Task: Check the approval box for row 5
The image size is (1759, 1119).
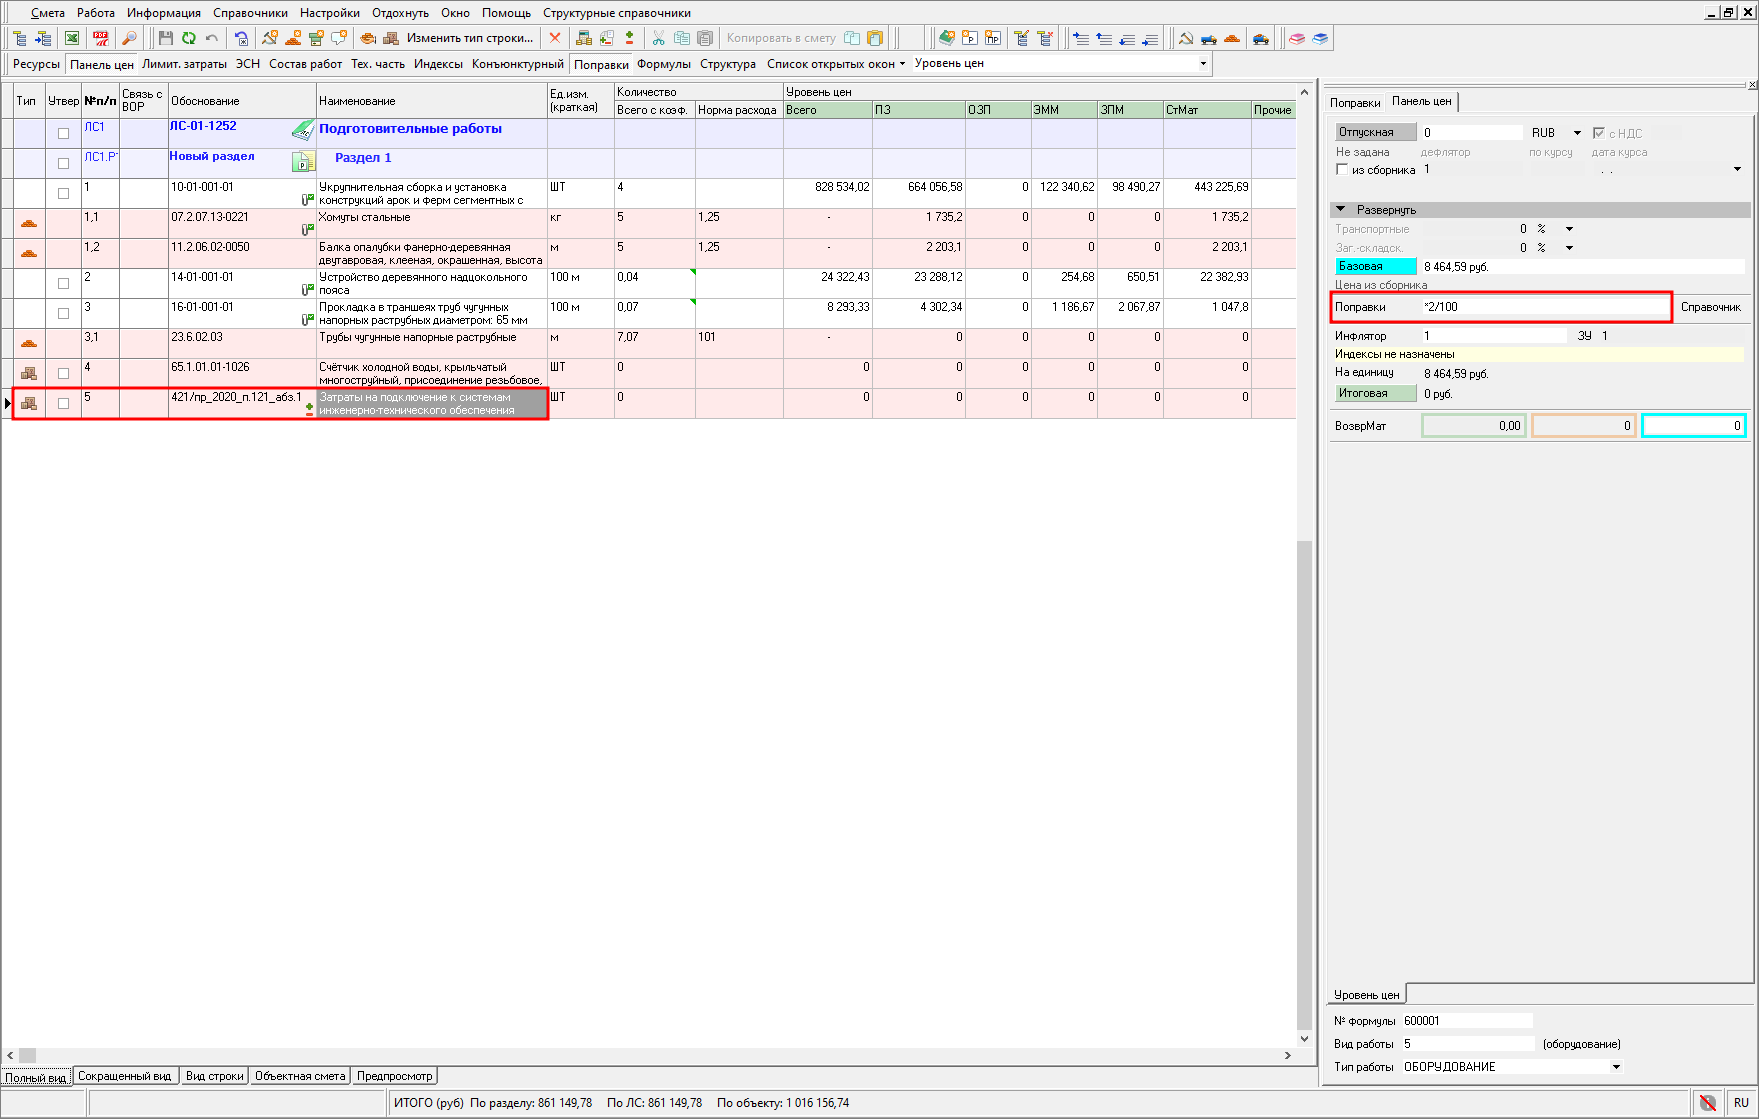Action: click(x=64, y=403)
